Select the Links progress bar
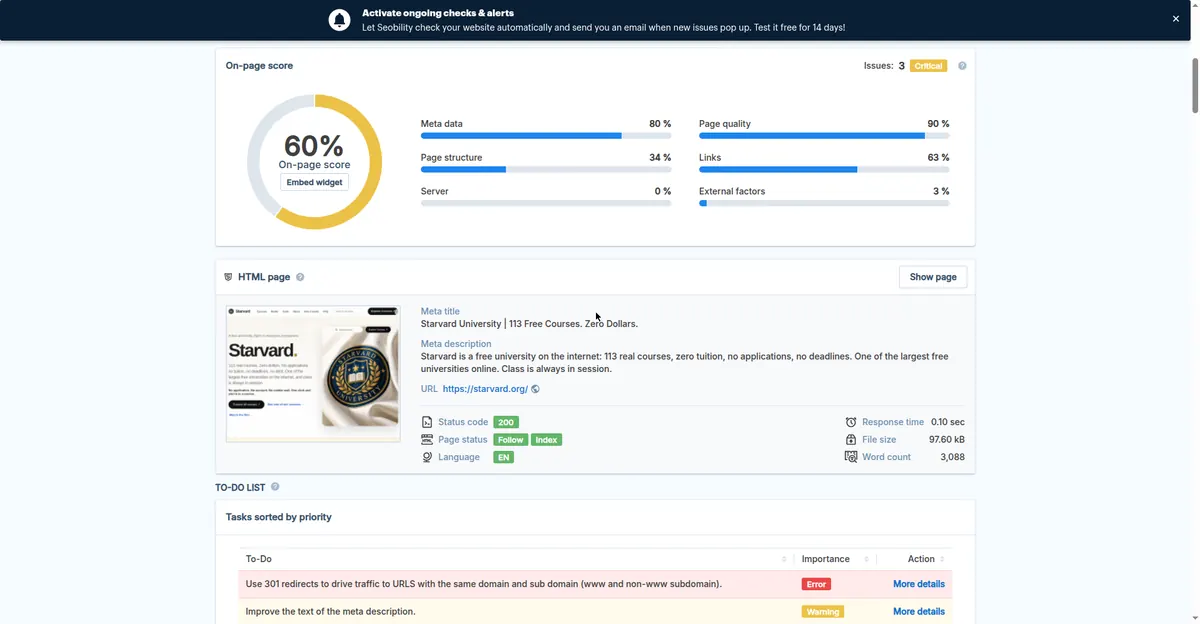 click(x=824, y=170)
